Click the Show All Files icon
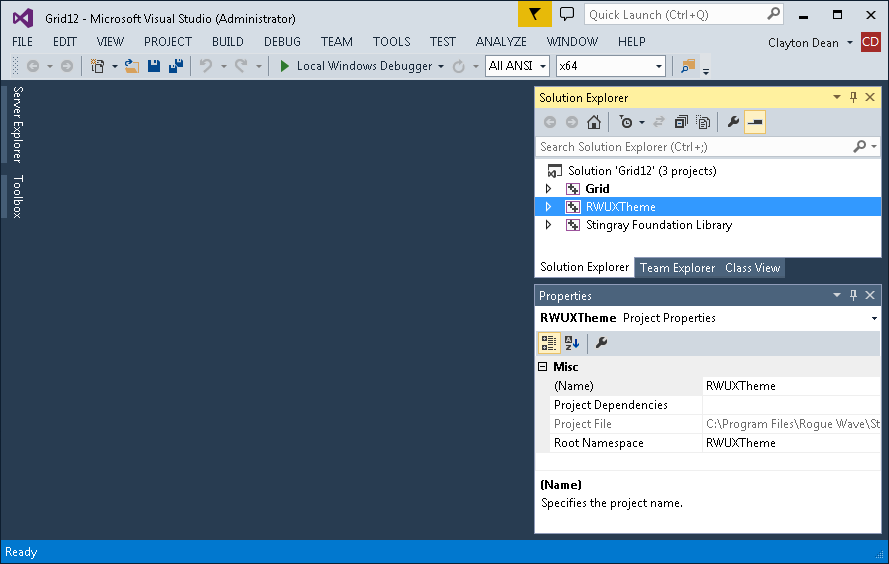Screen dimensions: 889x564 coord(703,122)
